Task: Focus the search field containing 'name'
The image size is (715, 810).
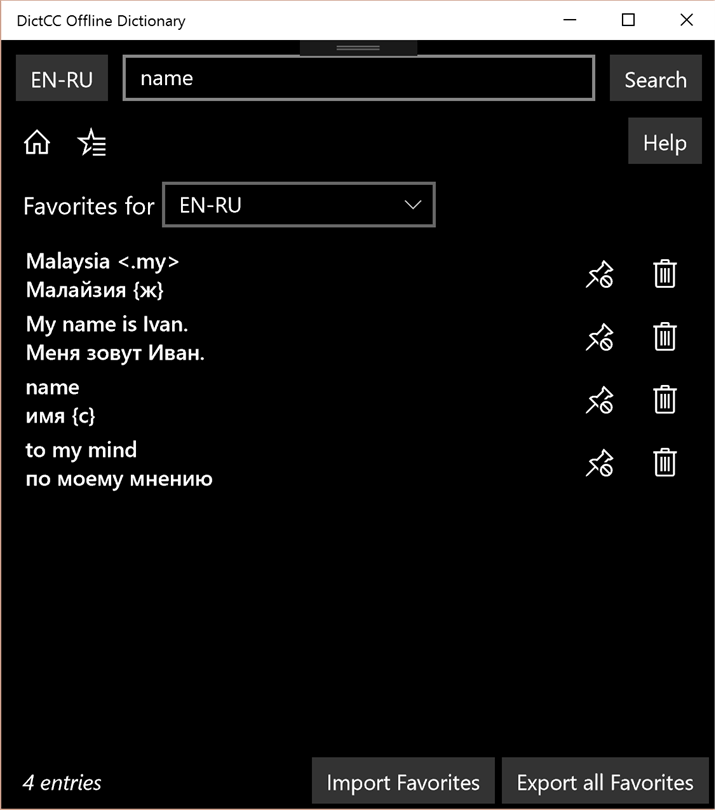Action: (358, 78)
